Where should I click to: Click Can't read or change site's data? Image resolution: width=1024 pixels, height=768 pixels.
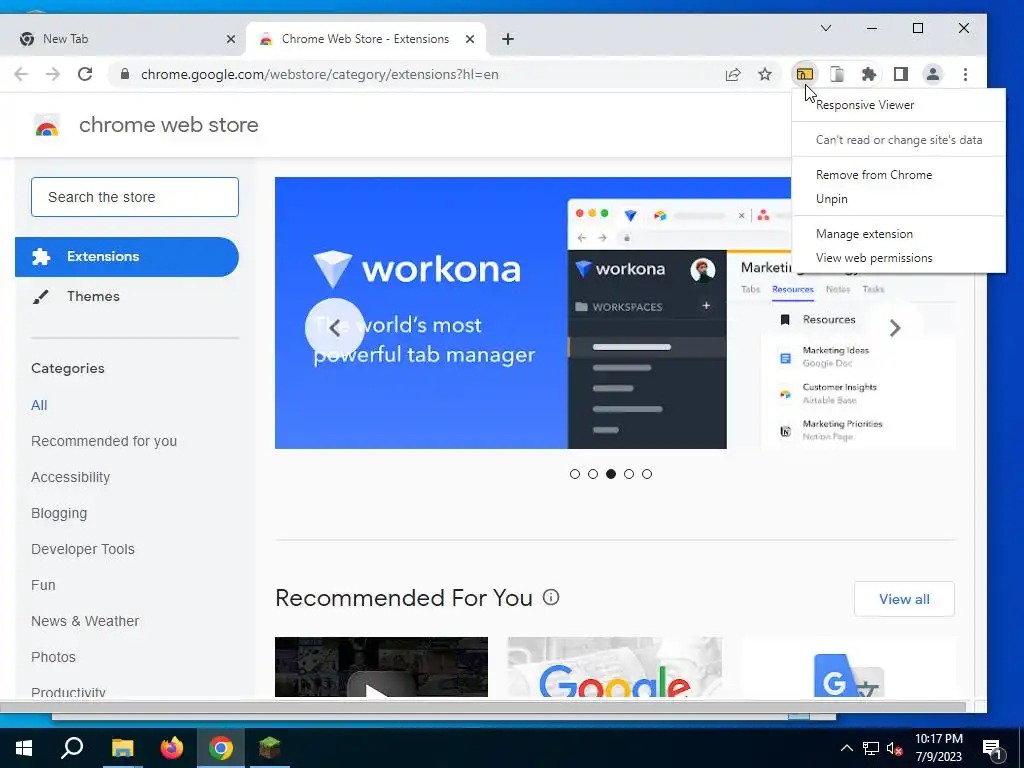(898, 140)
